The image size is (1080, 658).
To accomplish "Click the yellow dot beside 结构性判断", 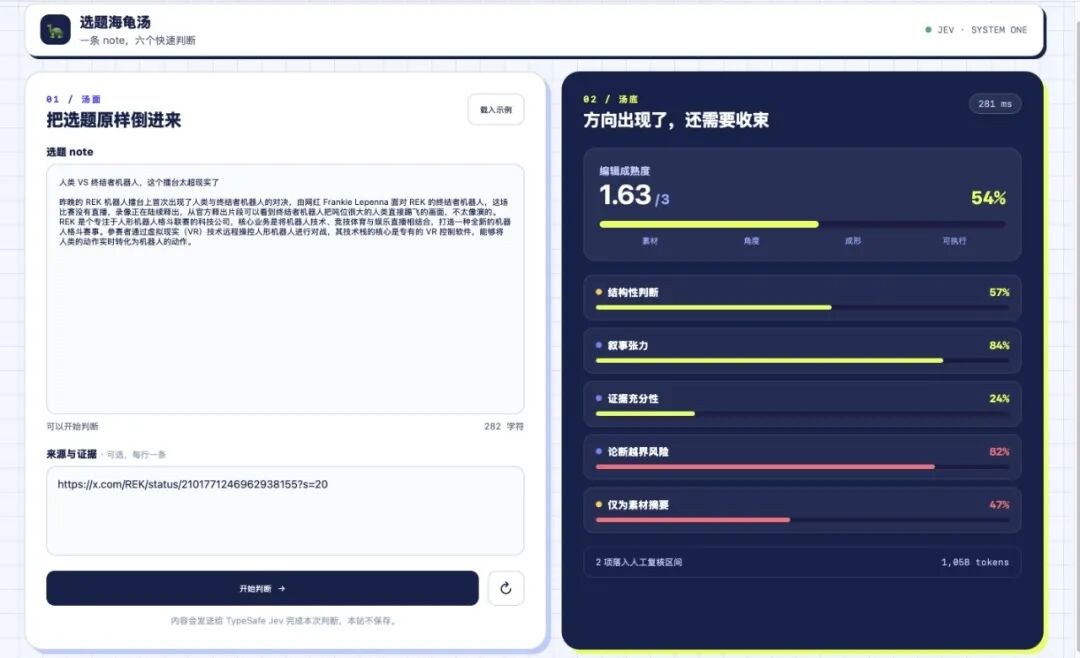I will [599, 291].
